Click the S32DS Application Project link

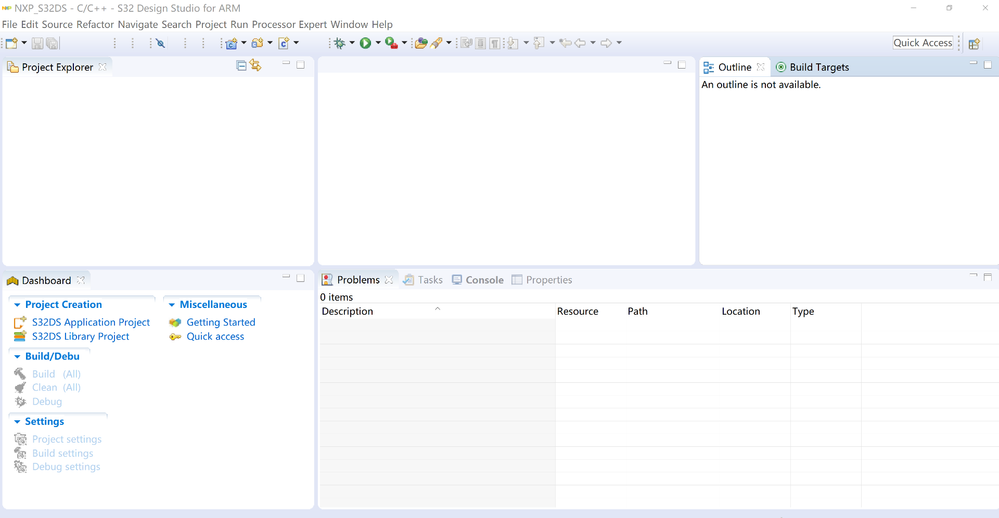(x=91, y=322)
